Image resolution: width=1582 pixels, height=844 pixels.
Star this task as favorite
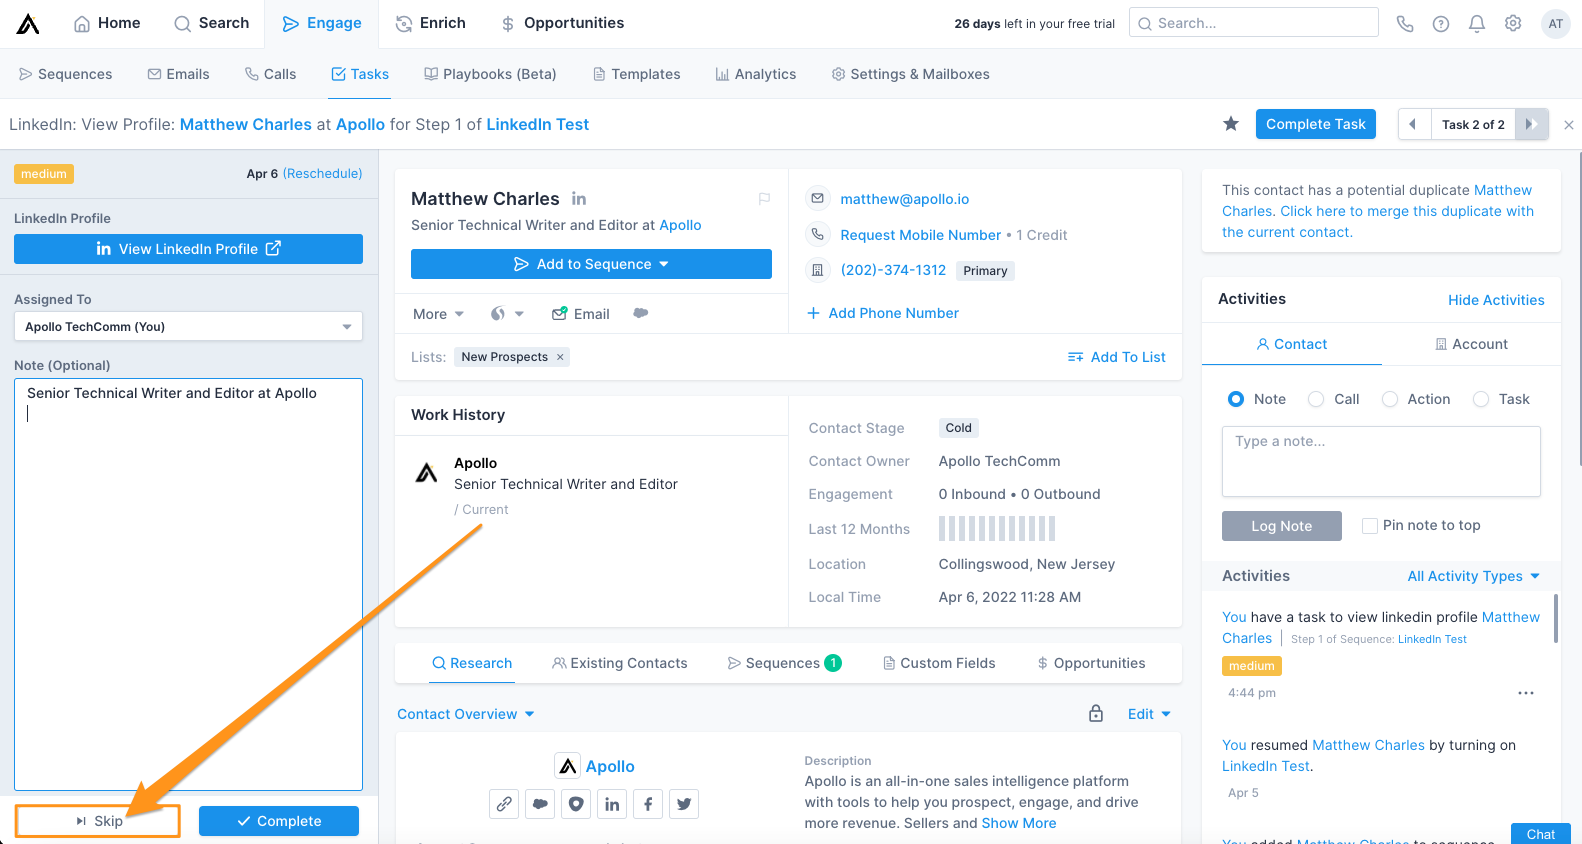click(1231, 123)
